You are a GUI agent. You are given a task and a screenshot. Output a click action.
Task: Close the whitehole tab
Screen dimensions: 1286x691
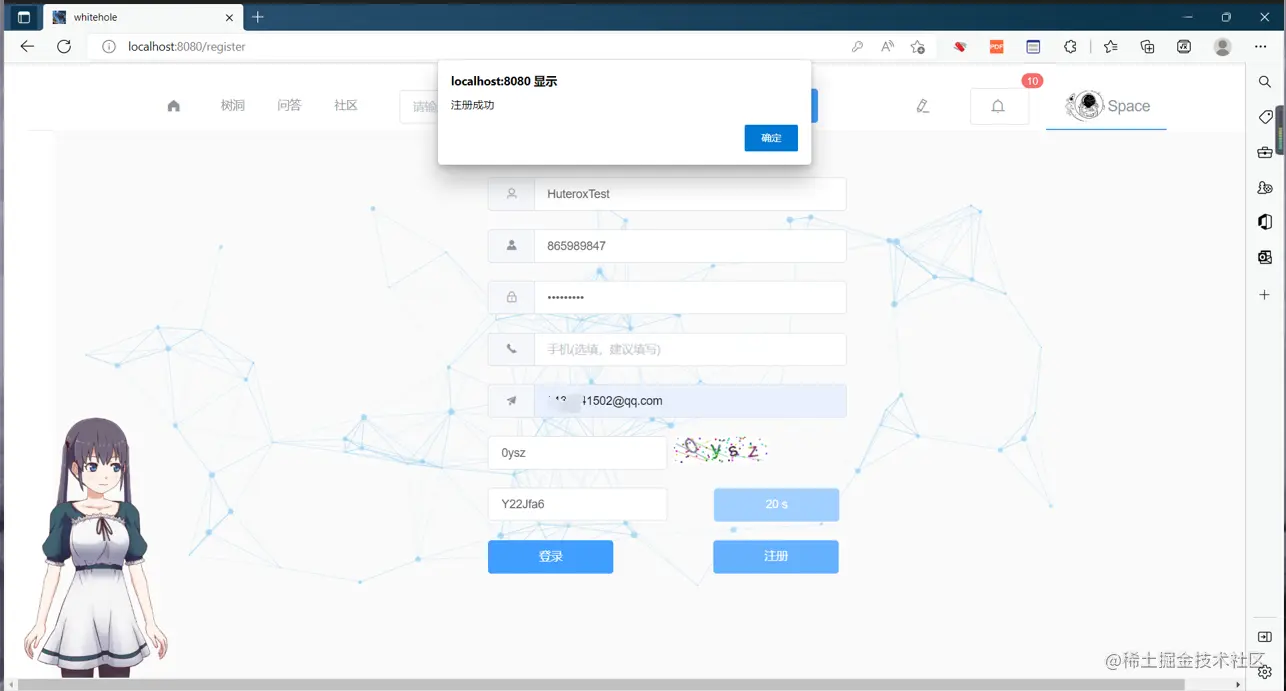tap(229, 17)
